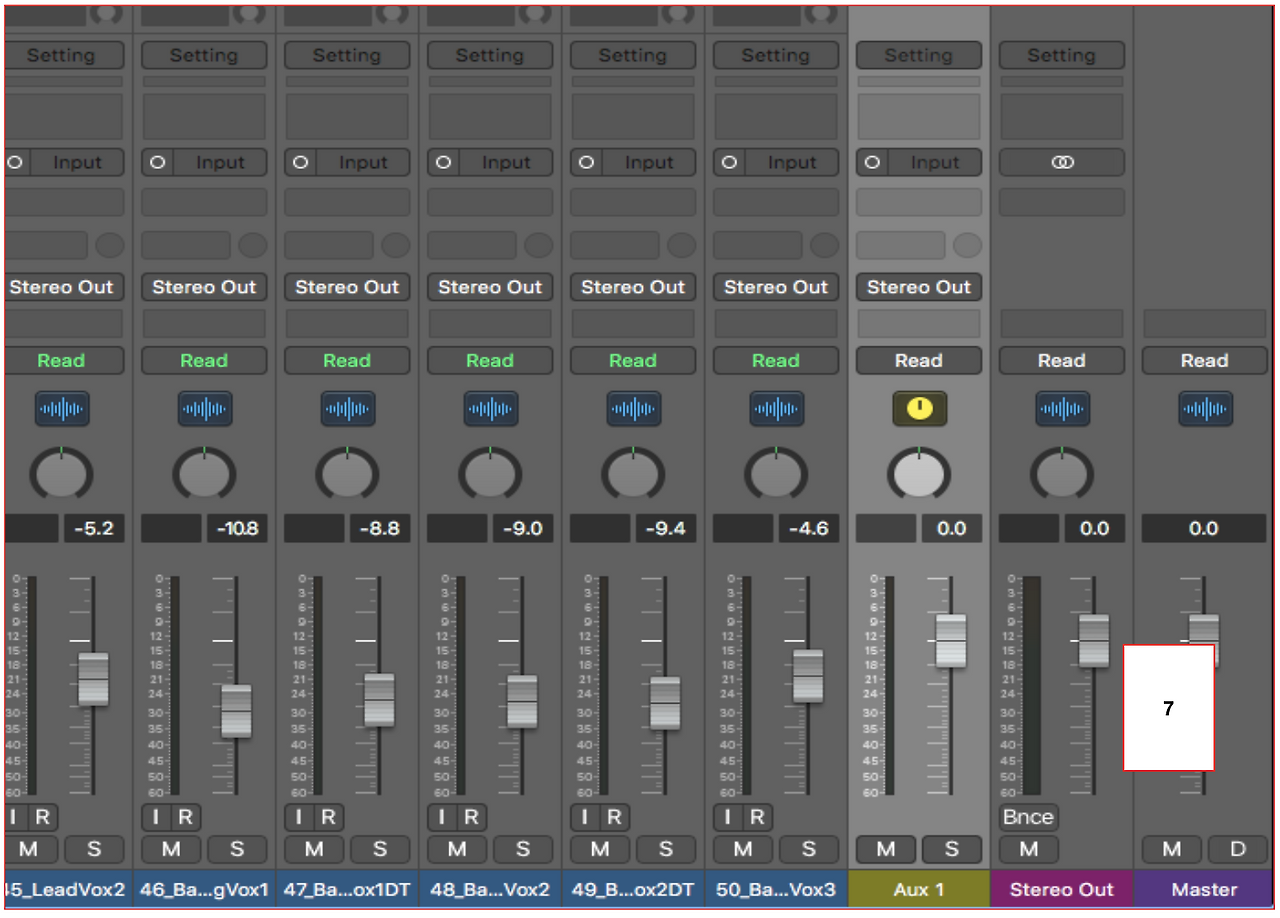The height and width of the screenshot is (918, 1280).
Task: Open the output slot on Aux 1 channel
Action: [x=919, y=287]
